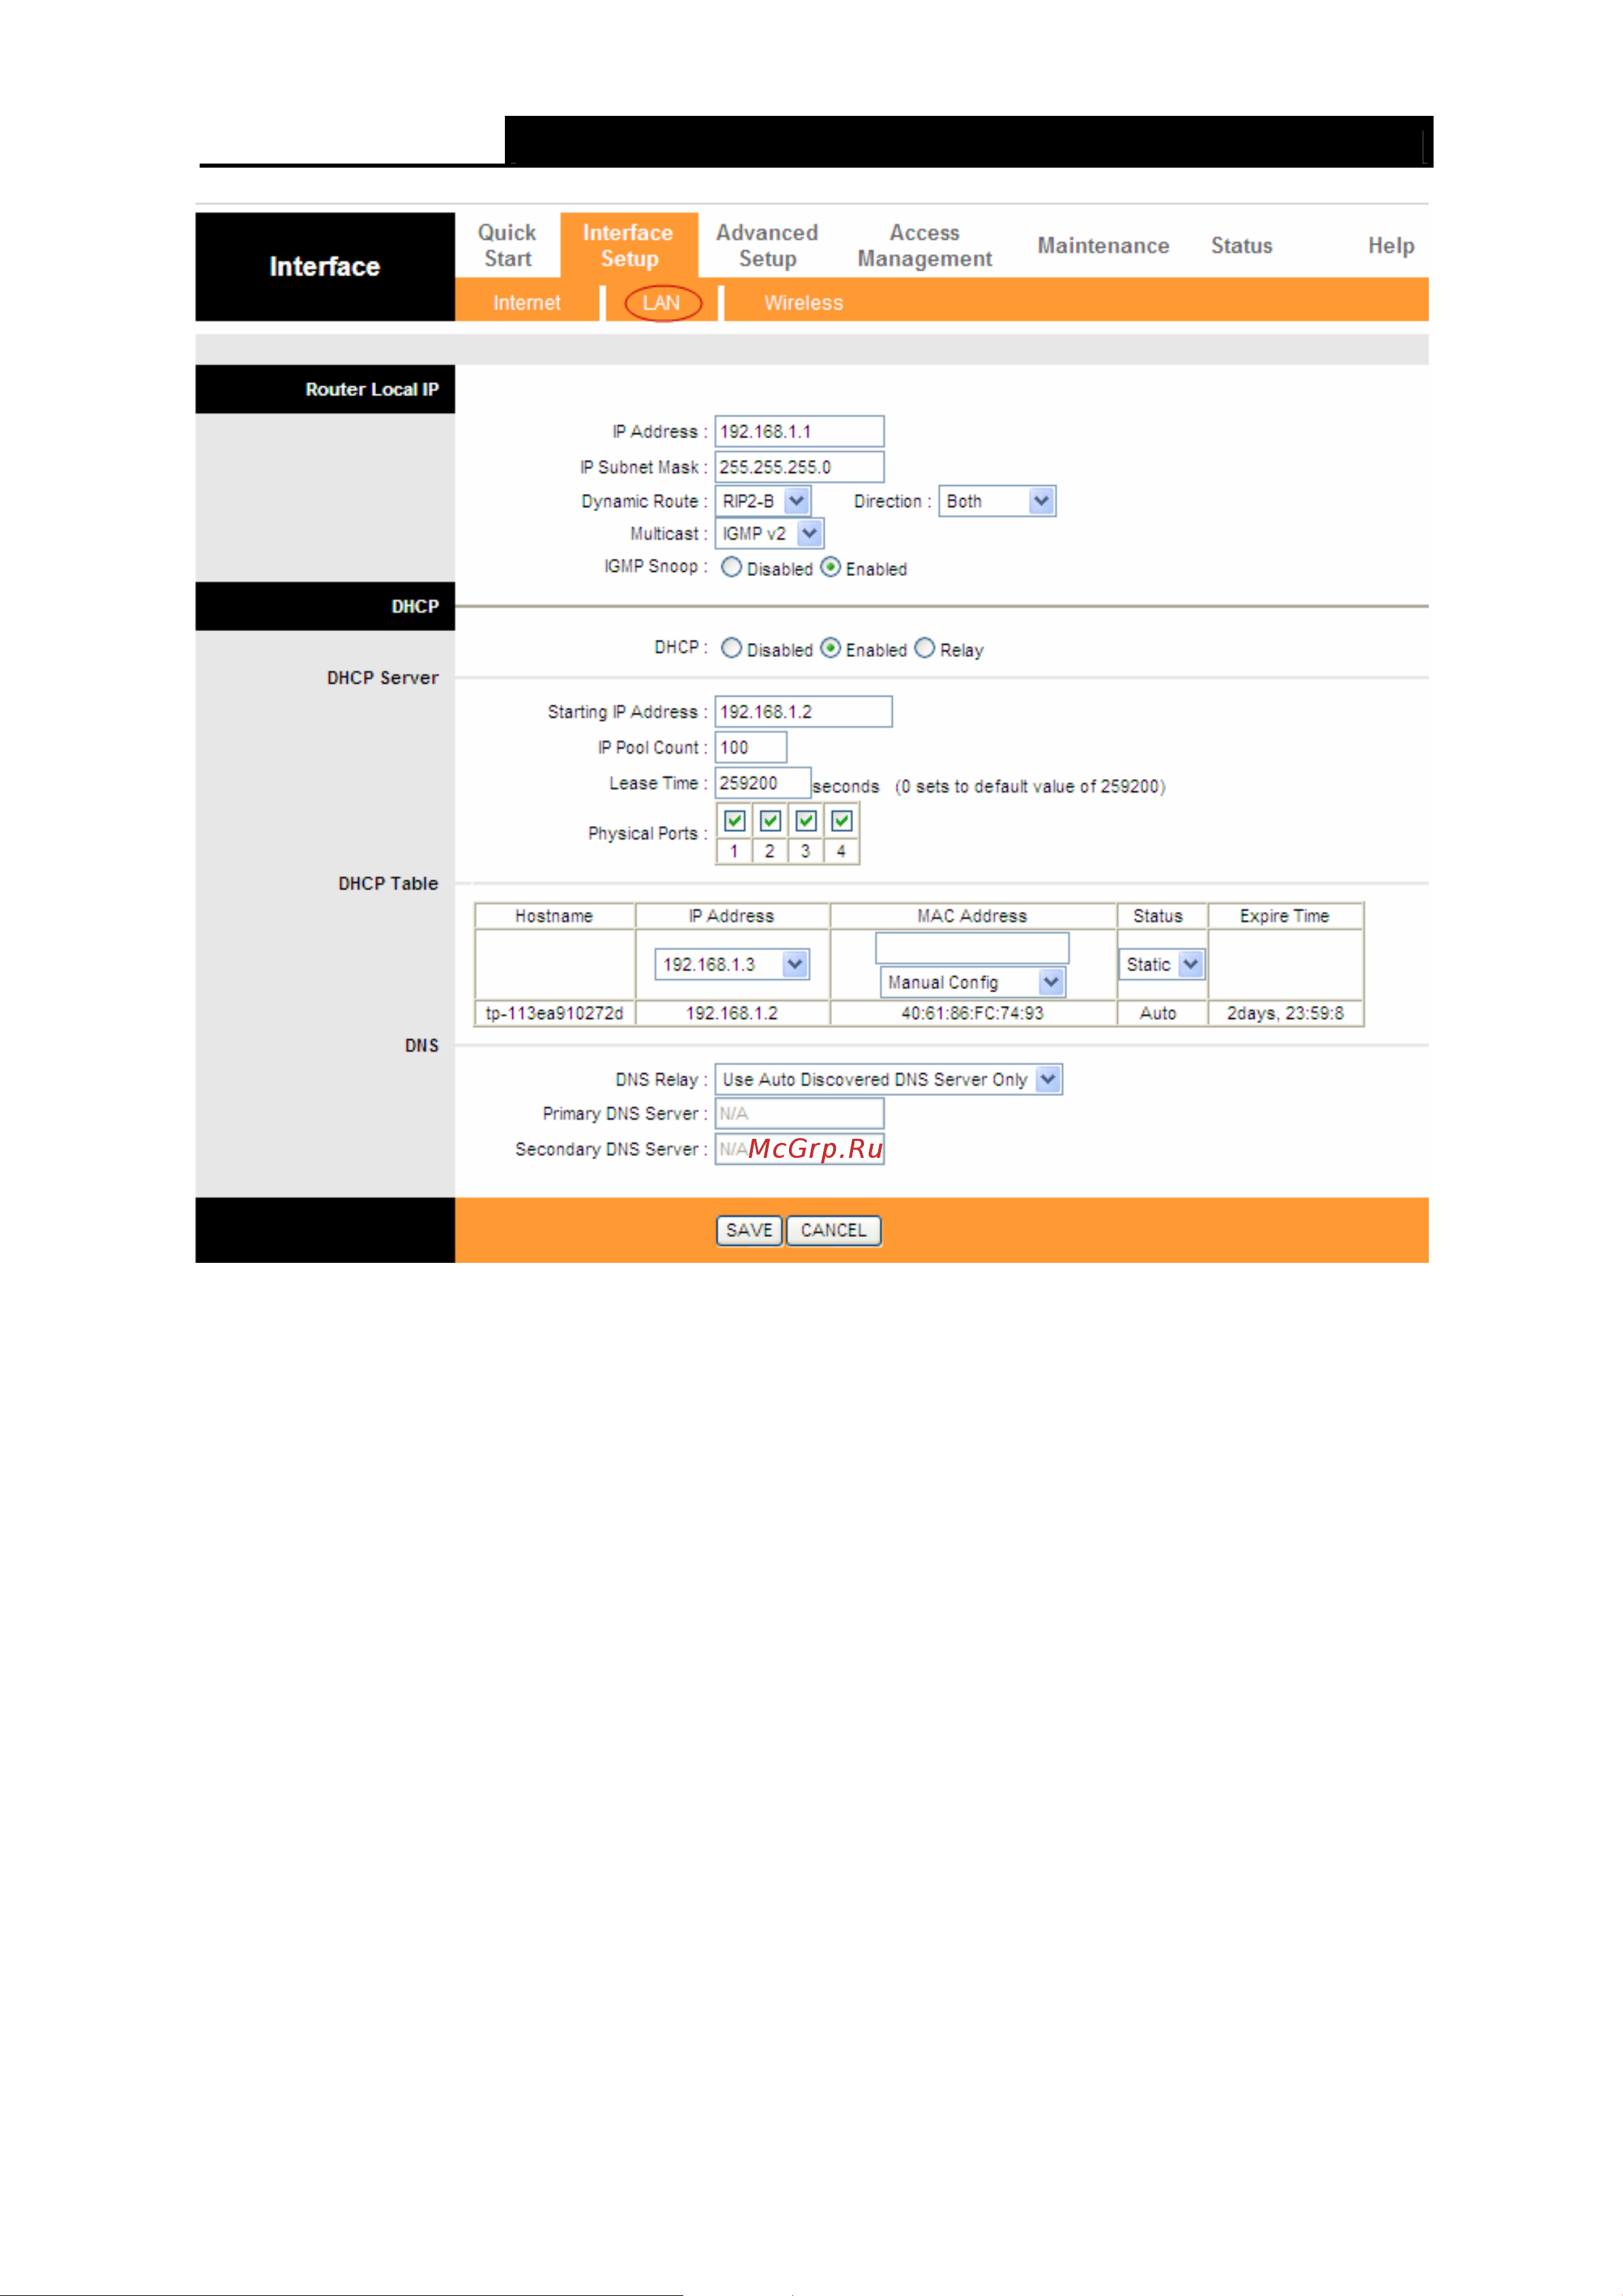
Task: Switch to the Internet sub-tab
Action: click(526, 302)
